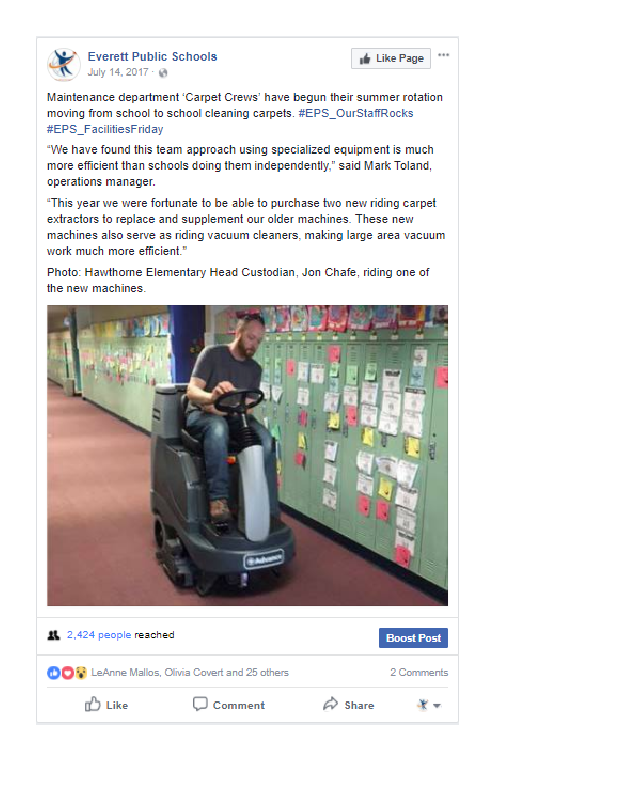Open the July 14, 2017 timestamp
The width and height of the screenshot is (618, 800).
point(118,72)
